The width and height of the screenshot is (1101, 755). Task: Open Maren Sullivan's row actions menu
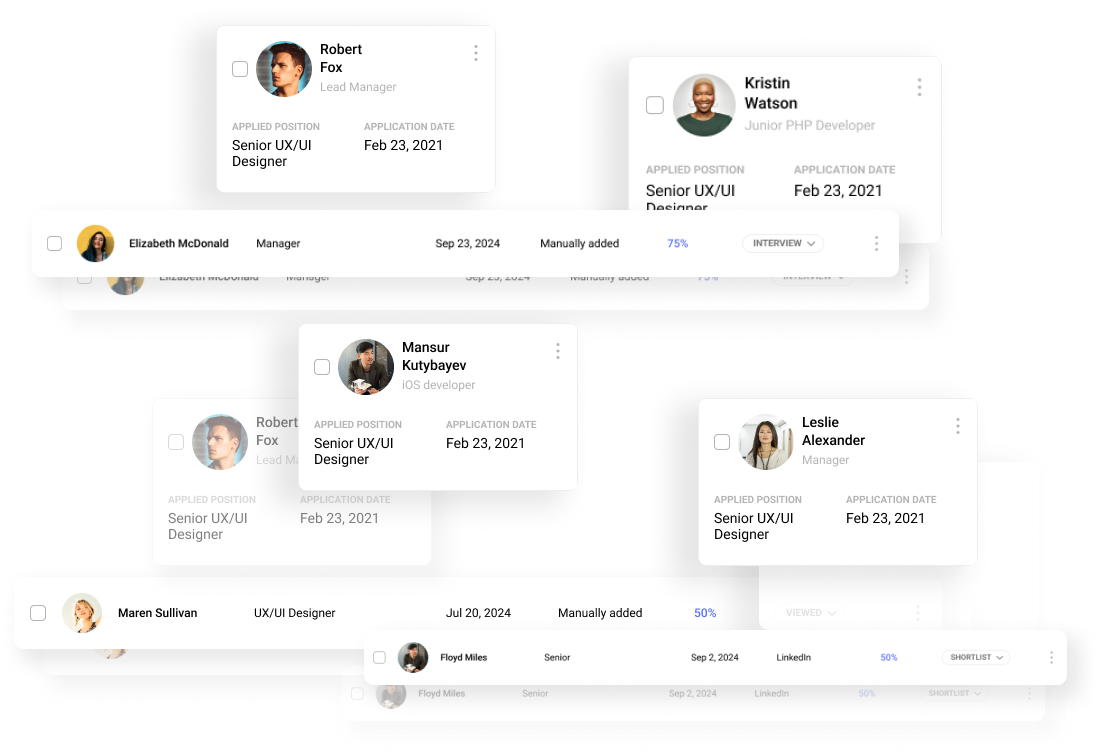coord(918,612)
